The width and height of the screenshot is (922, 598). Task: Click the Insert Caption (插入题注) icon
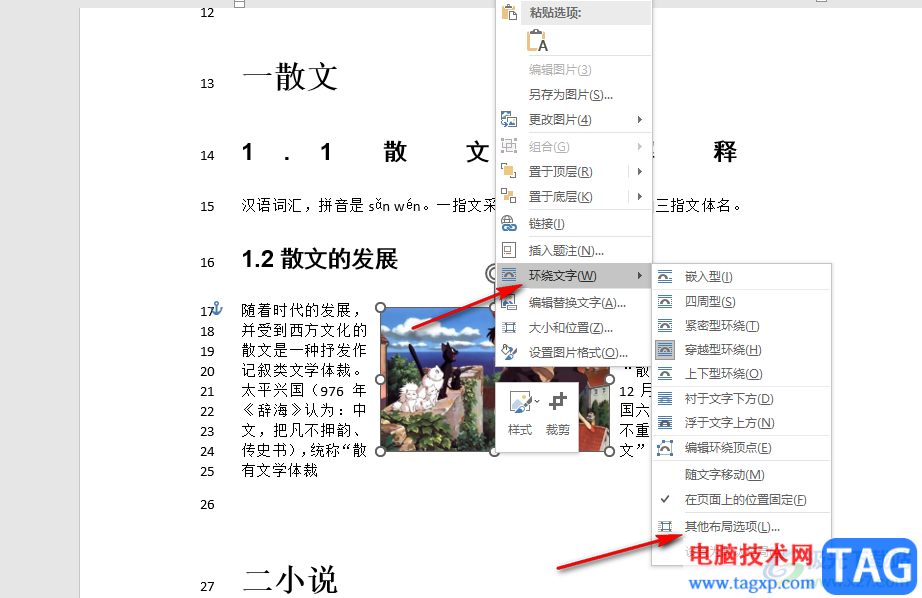pyautogui.click(x=509, y=250)
